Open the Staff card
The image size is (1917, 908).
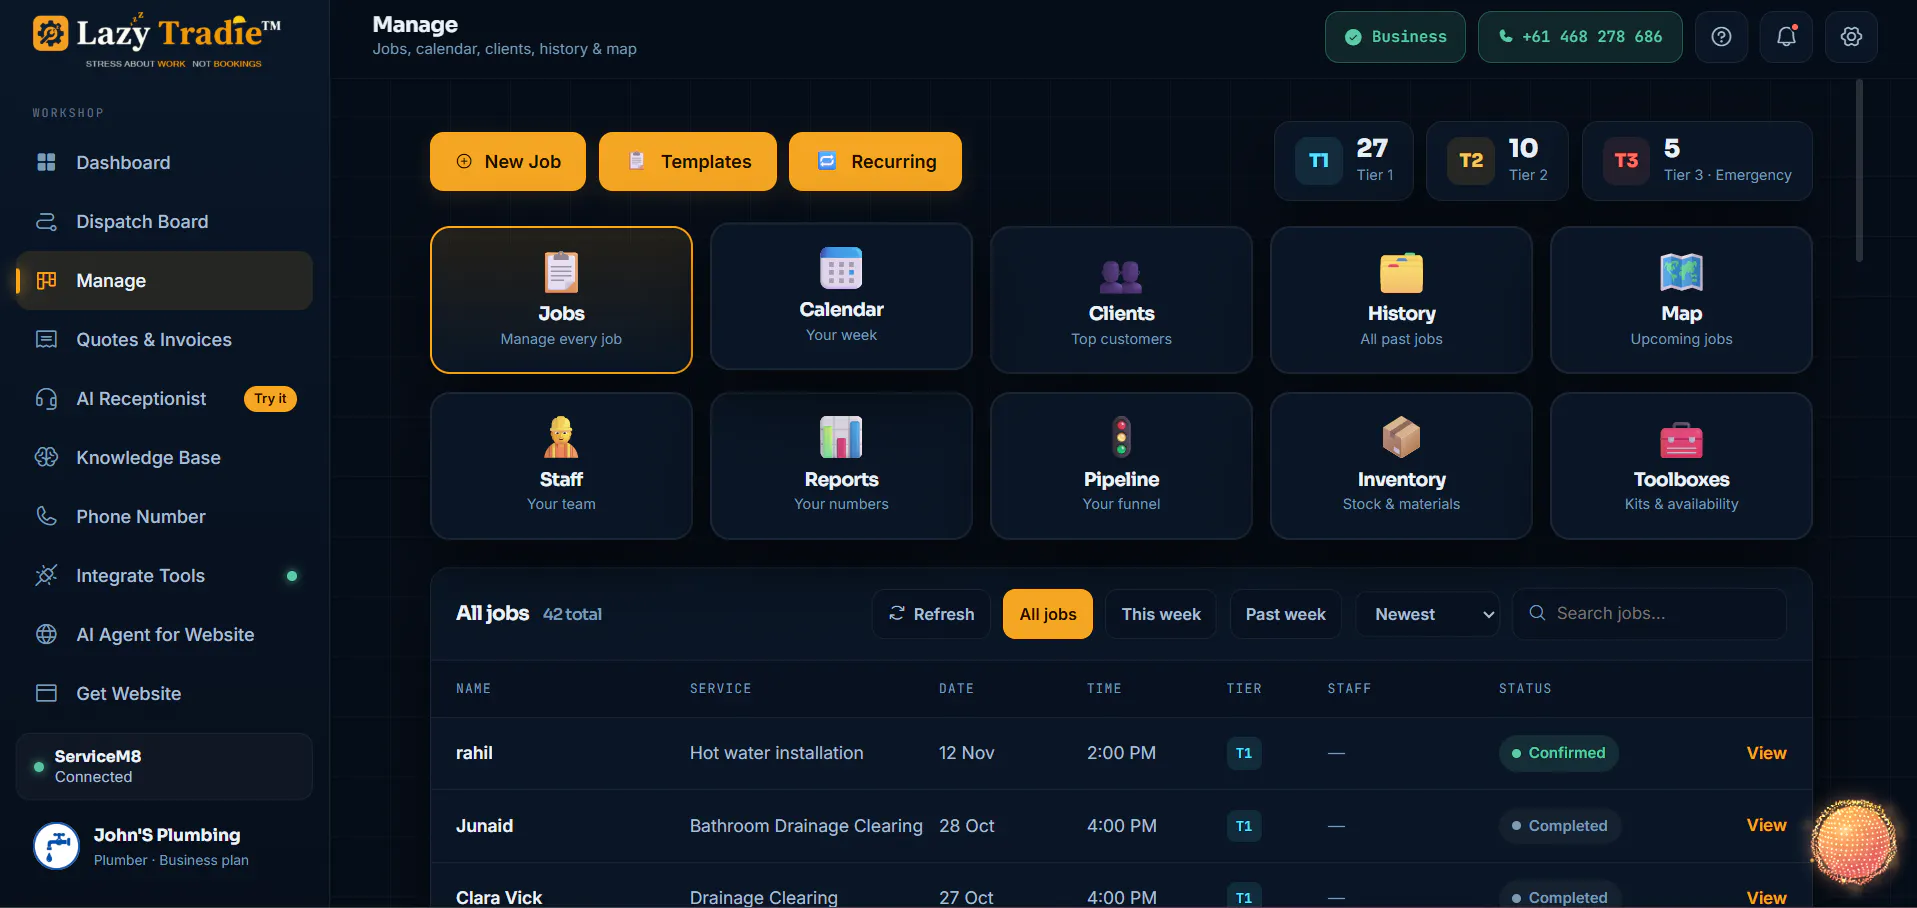[x=561, y=466]
